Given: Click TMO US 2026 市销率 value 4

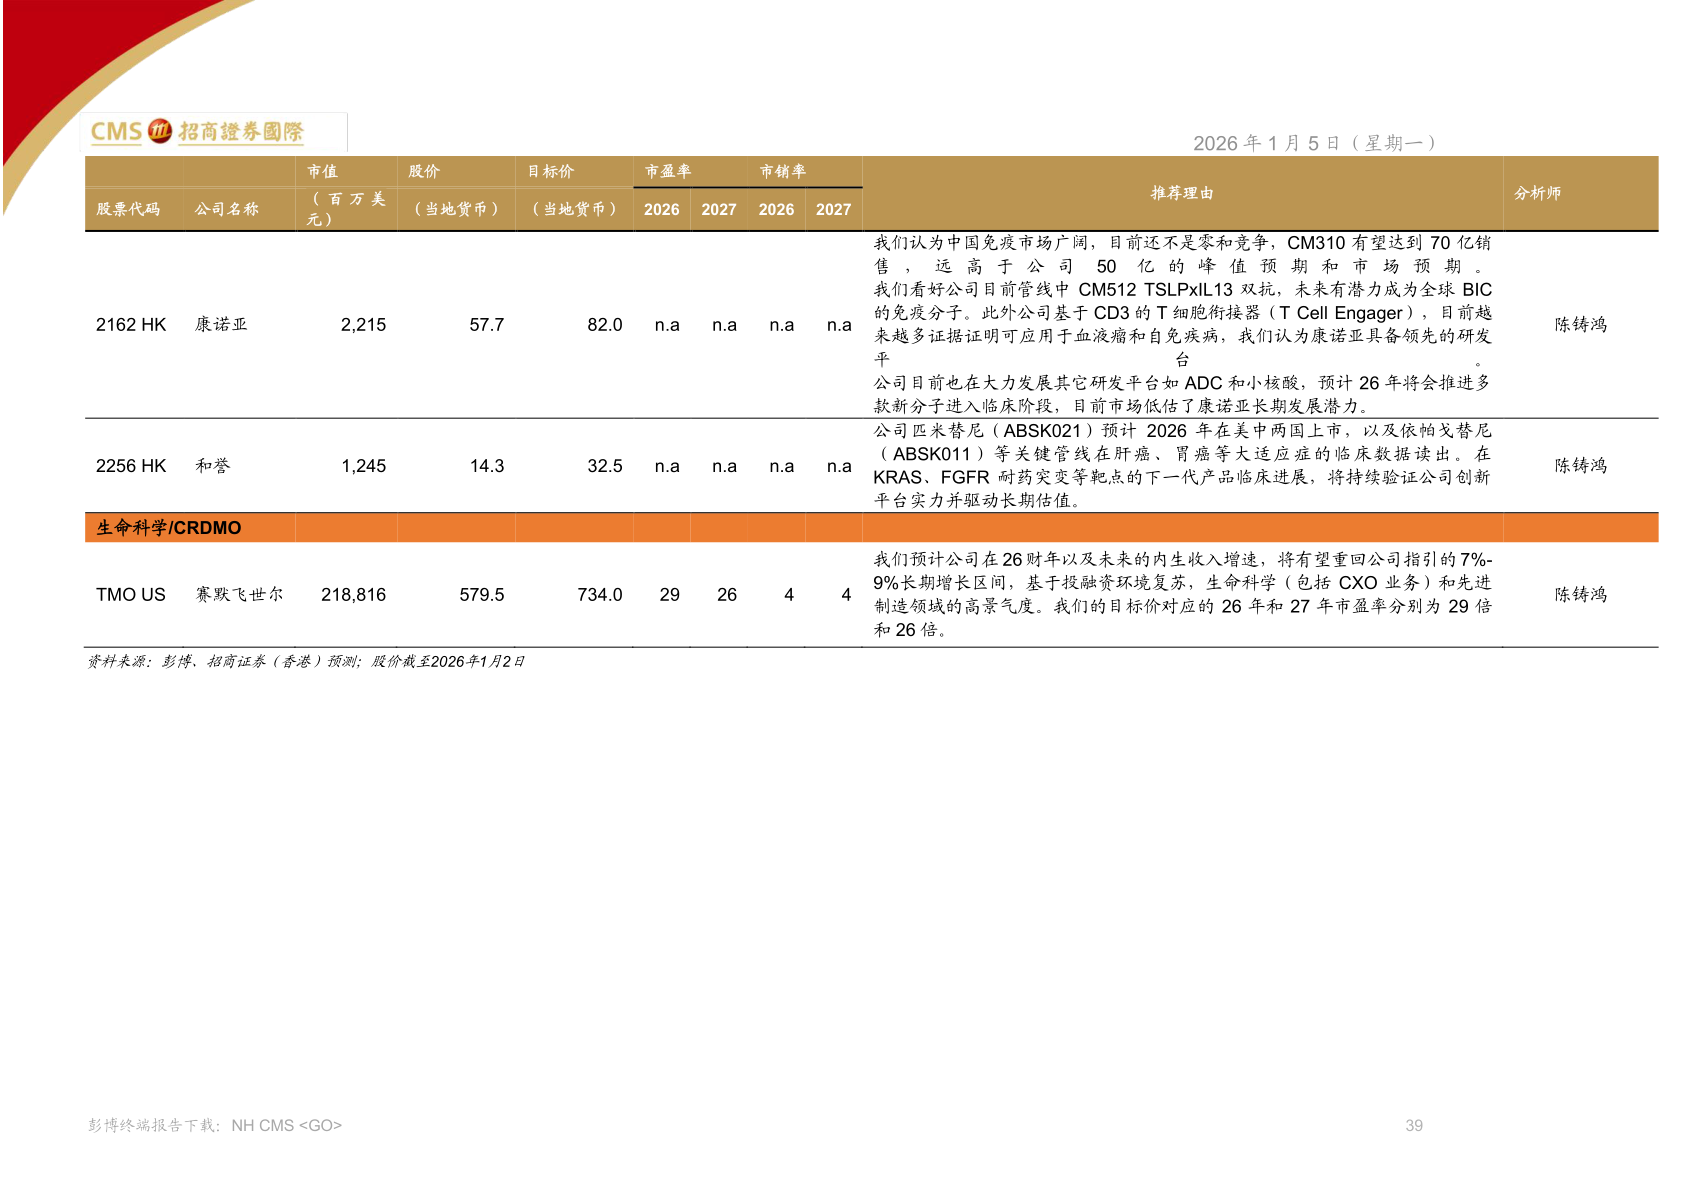Looking at the screenshot, I should pyautogui.click(x=789, y=595).
